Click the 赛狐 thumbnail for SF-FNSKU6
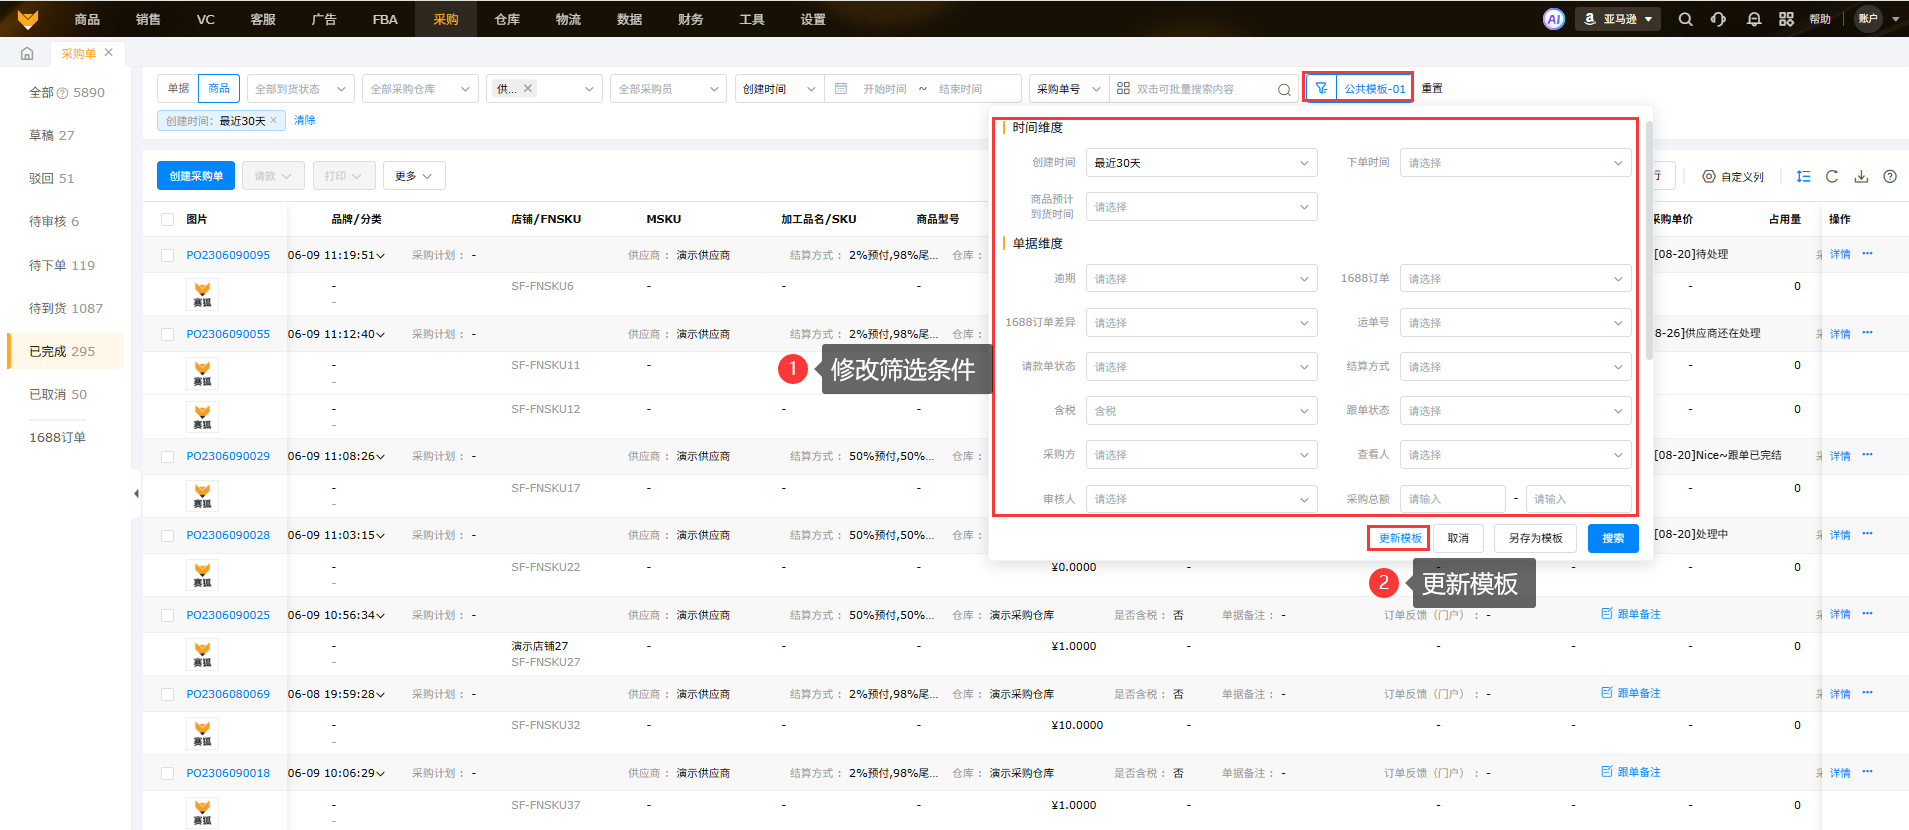1909x830 pixels. coord(202,294)
